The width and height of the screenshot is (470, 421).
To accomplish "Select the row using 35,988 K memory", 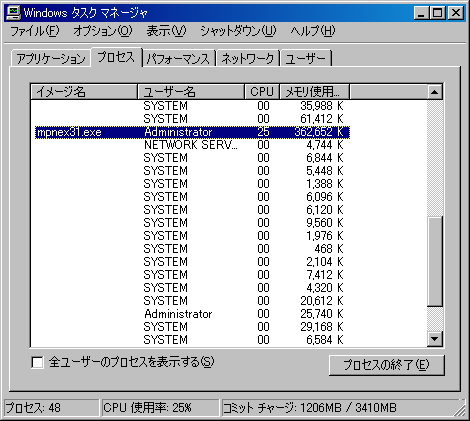I will coord(192,106).
